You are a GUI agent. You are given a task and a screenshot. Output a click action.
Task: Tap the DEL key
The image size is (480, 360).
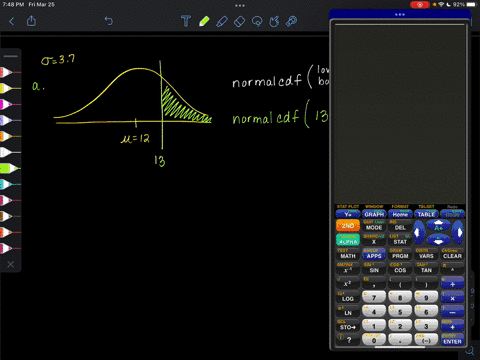coord(400,228)
